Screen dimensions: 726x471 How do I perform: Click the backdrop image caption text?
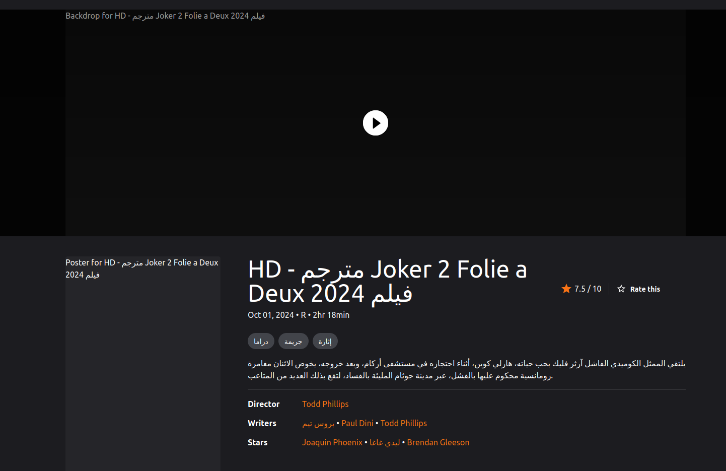165,16
